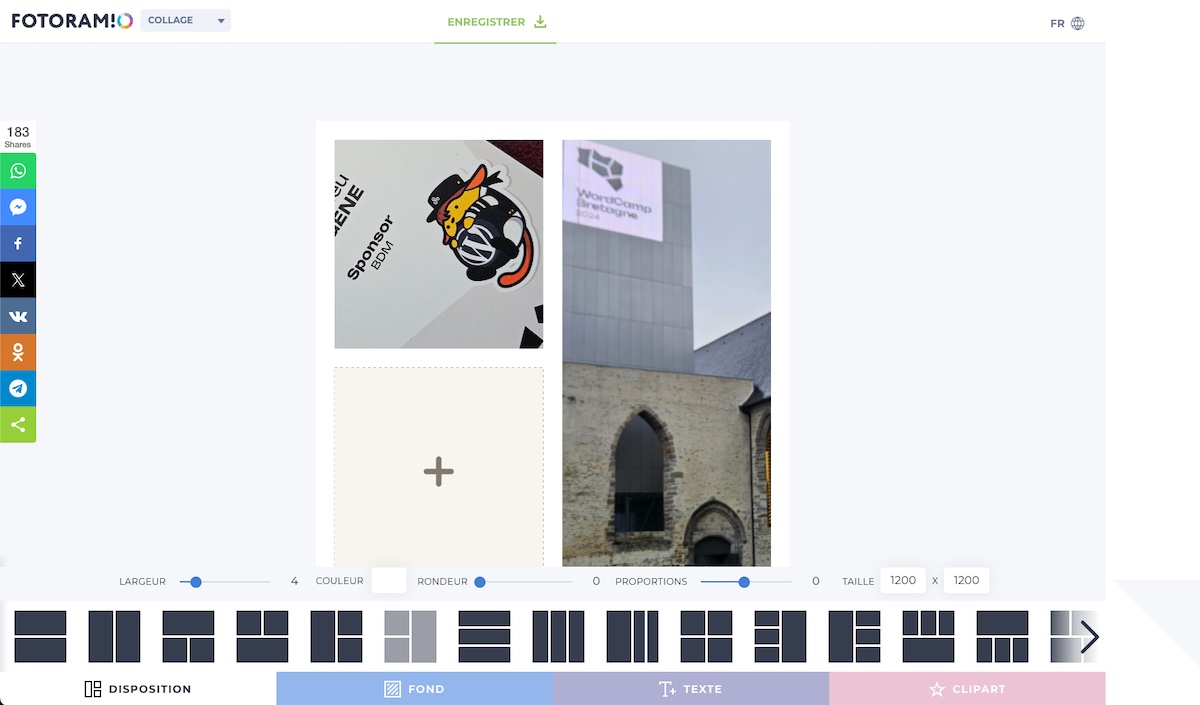Pick layout with three left cells and tall right
This screenshot has width=1200, height=705.
click(780, 636)
